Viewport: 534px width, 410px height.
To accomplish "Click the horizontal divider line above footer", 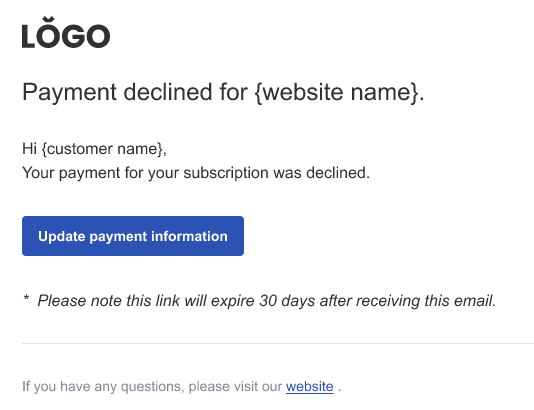I will (x=278, y=344).
